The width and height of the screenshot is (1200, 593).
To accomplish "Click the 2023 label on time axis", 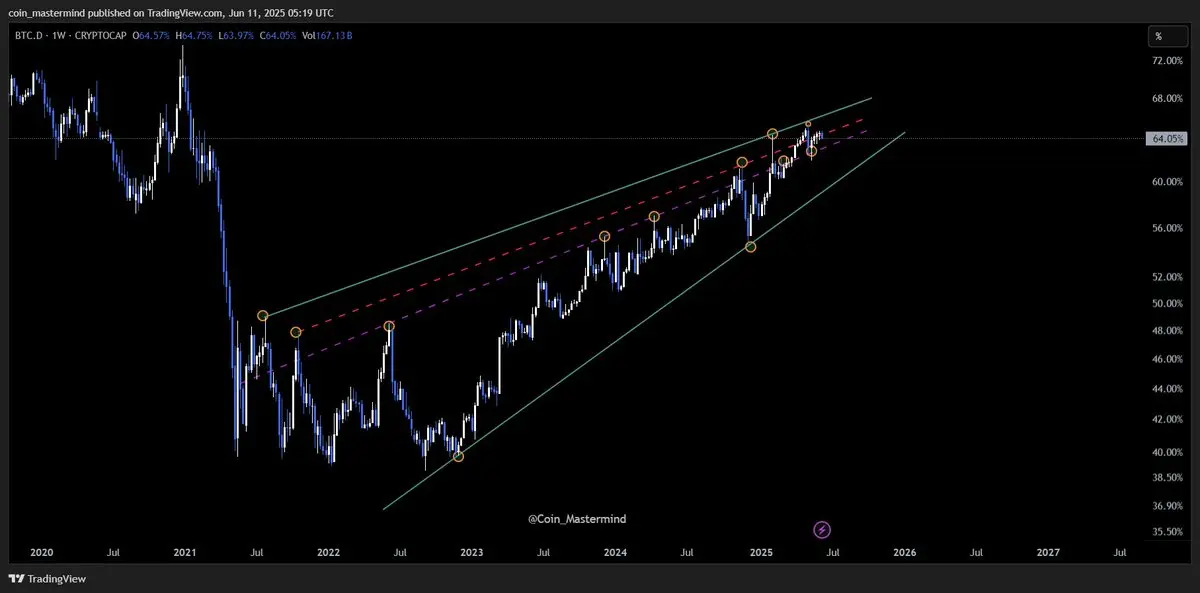I will click(x=472, y=552).
